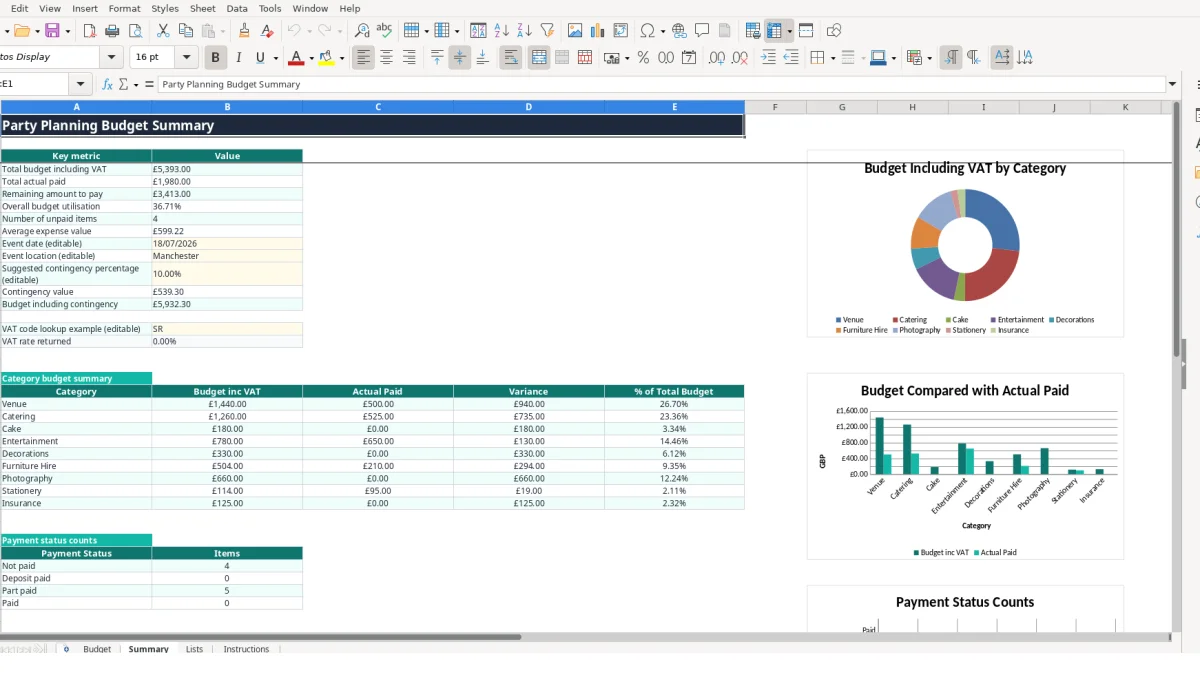Click the Format as Percent icon
1200x675 pixels.
click(643, 58)
